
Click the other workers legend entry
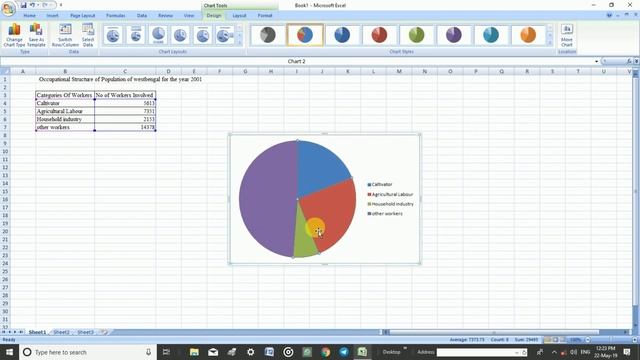tap(385, 213)
